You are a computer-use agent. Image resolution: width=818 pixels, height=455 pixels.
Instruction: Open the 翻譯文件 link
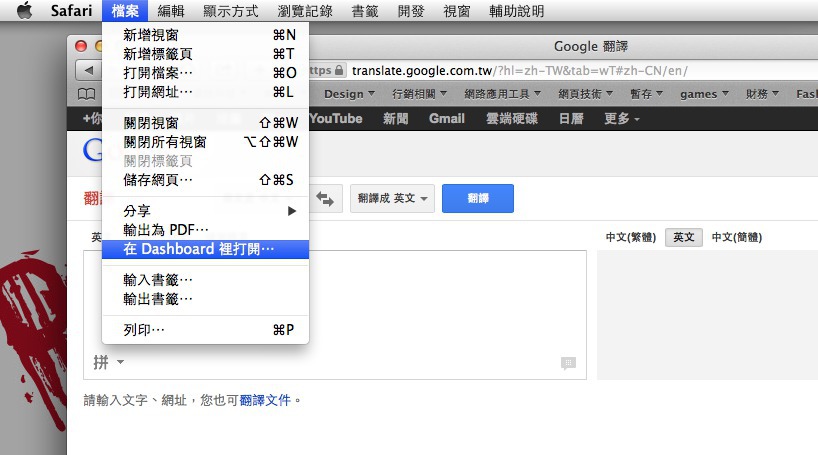[x=265, y=400]
